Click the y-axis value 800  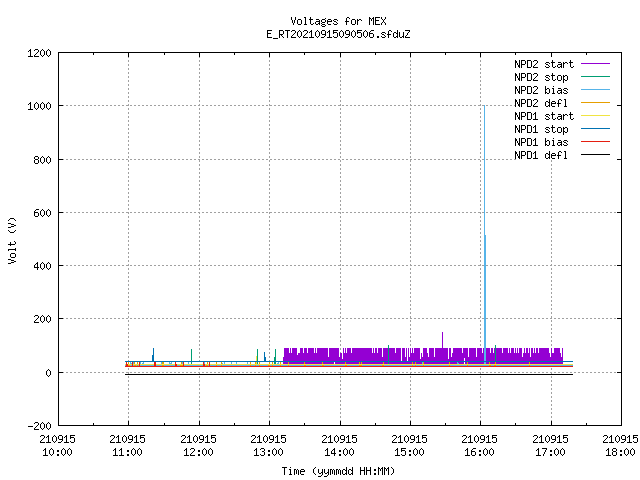[42, 160]
